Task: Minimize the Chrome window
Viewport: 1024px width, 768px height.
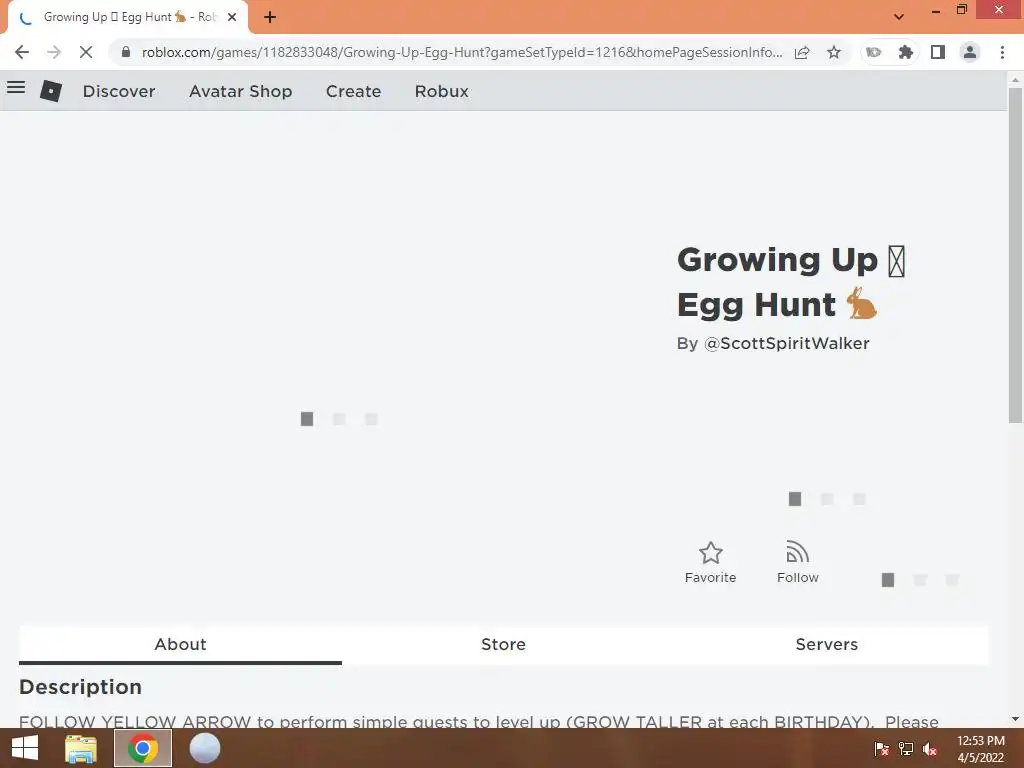Action: pyautogui.click(x=935, y=11)
